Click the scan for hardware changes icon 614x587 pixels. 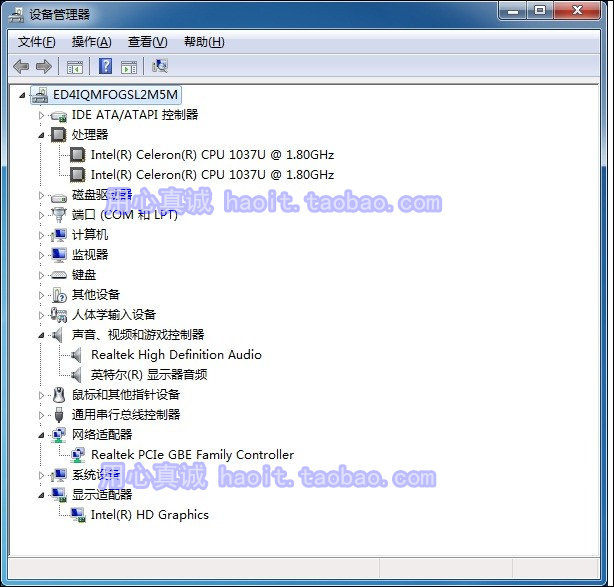160,66
